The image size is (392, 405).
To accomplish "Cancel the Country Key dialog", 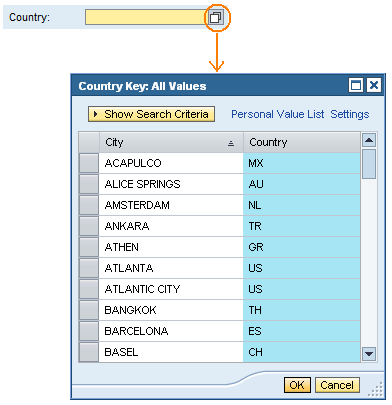I will click(337, 385).
